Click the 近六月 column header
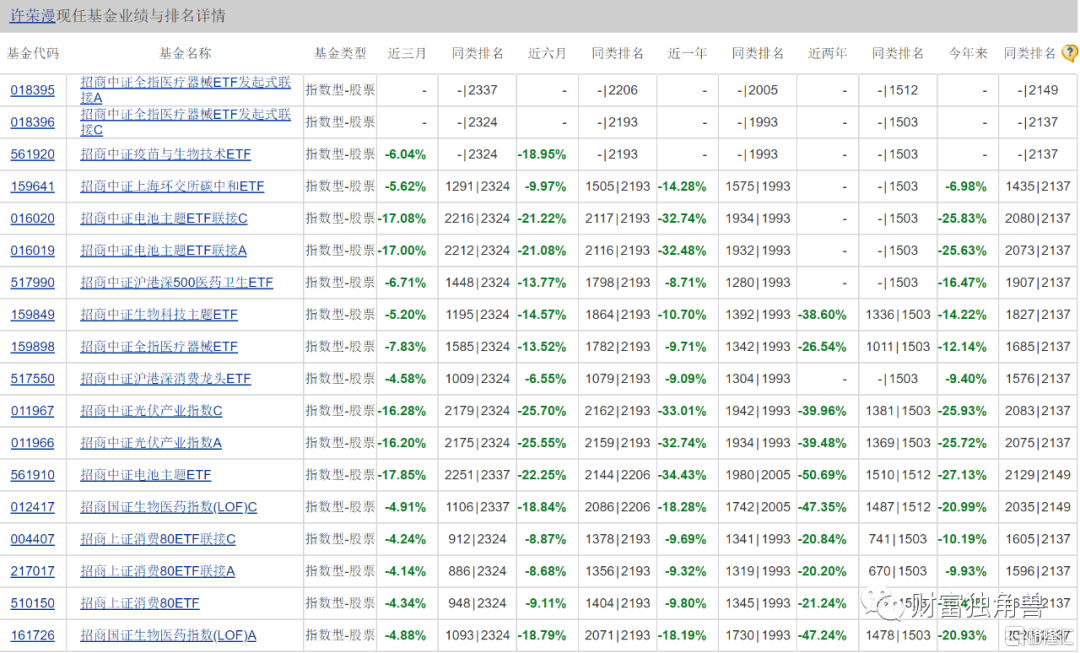Viewport: 1080px width, 653px height. click(x=548, y=53)
